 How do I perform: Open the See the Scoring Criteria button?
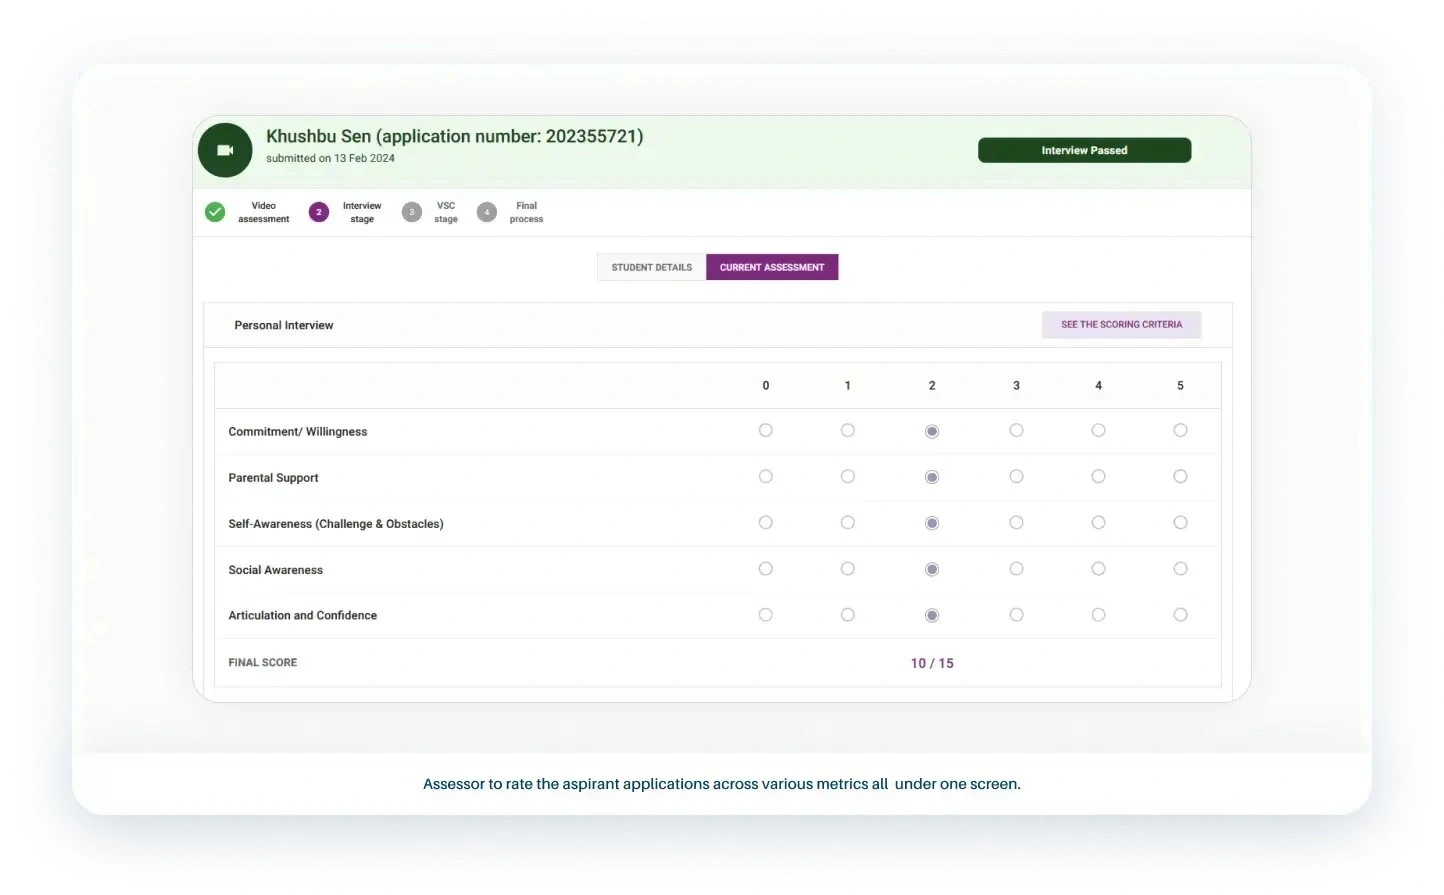(1121, 325)
